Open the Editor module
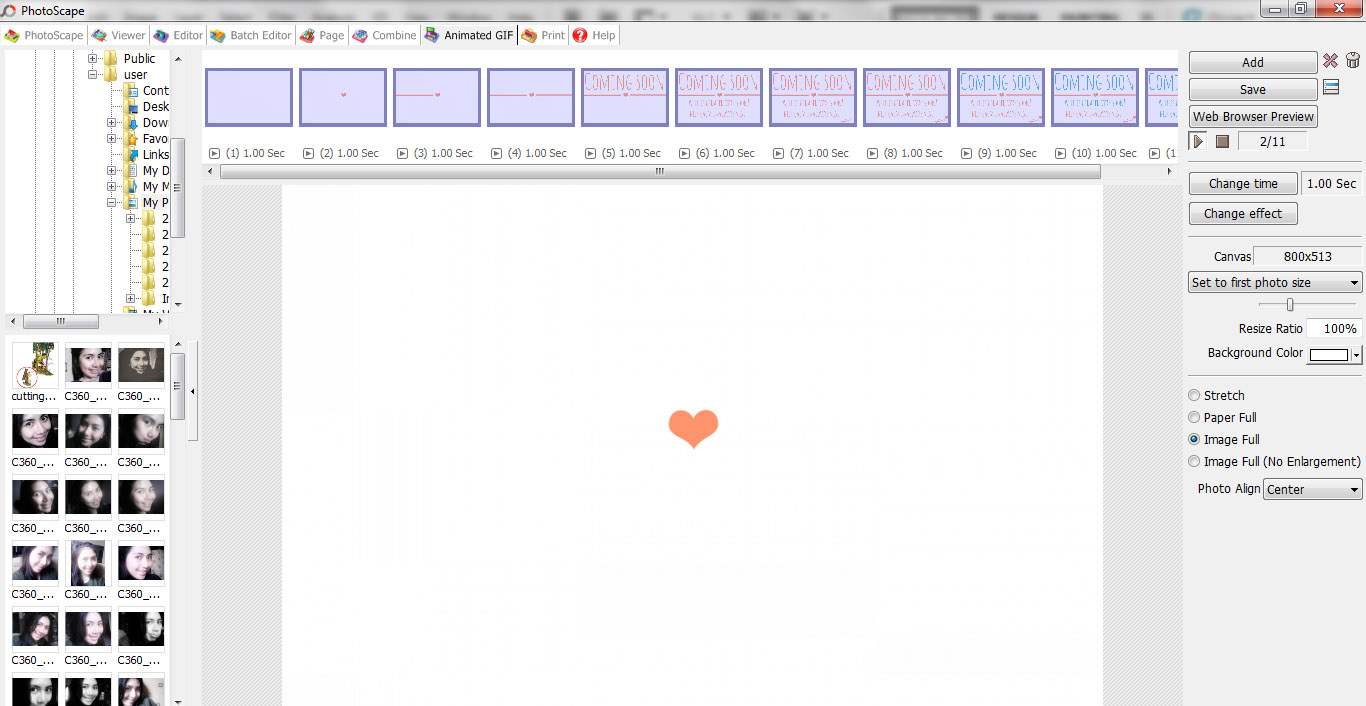Image resolution: width=1366 pixels, height=706 pixels. (177, 35)
